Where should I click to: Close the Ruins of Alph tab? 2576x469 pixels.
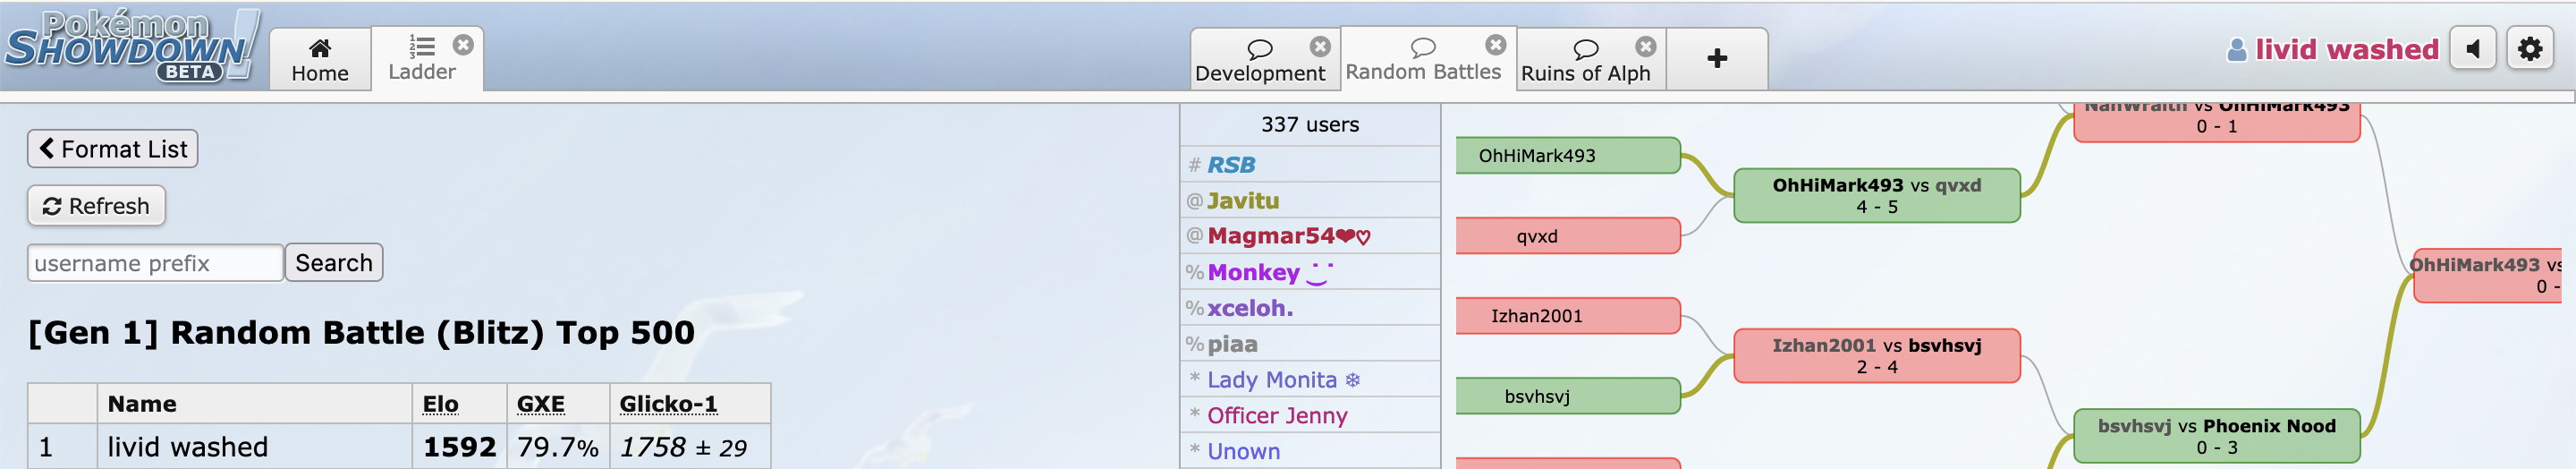[x=1645, y=46]
